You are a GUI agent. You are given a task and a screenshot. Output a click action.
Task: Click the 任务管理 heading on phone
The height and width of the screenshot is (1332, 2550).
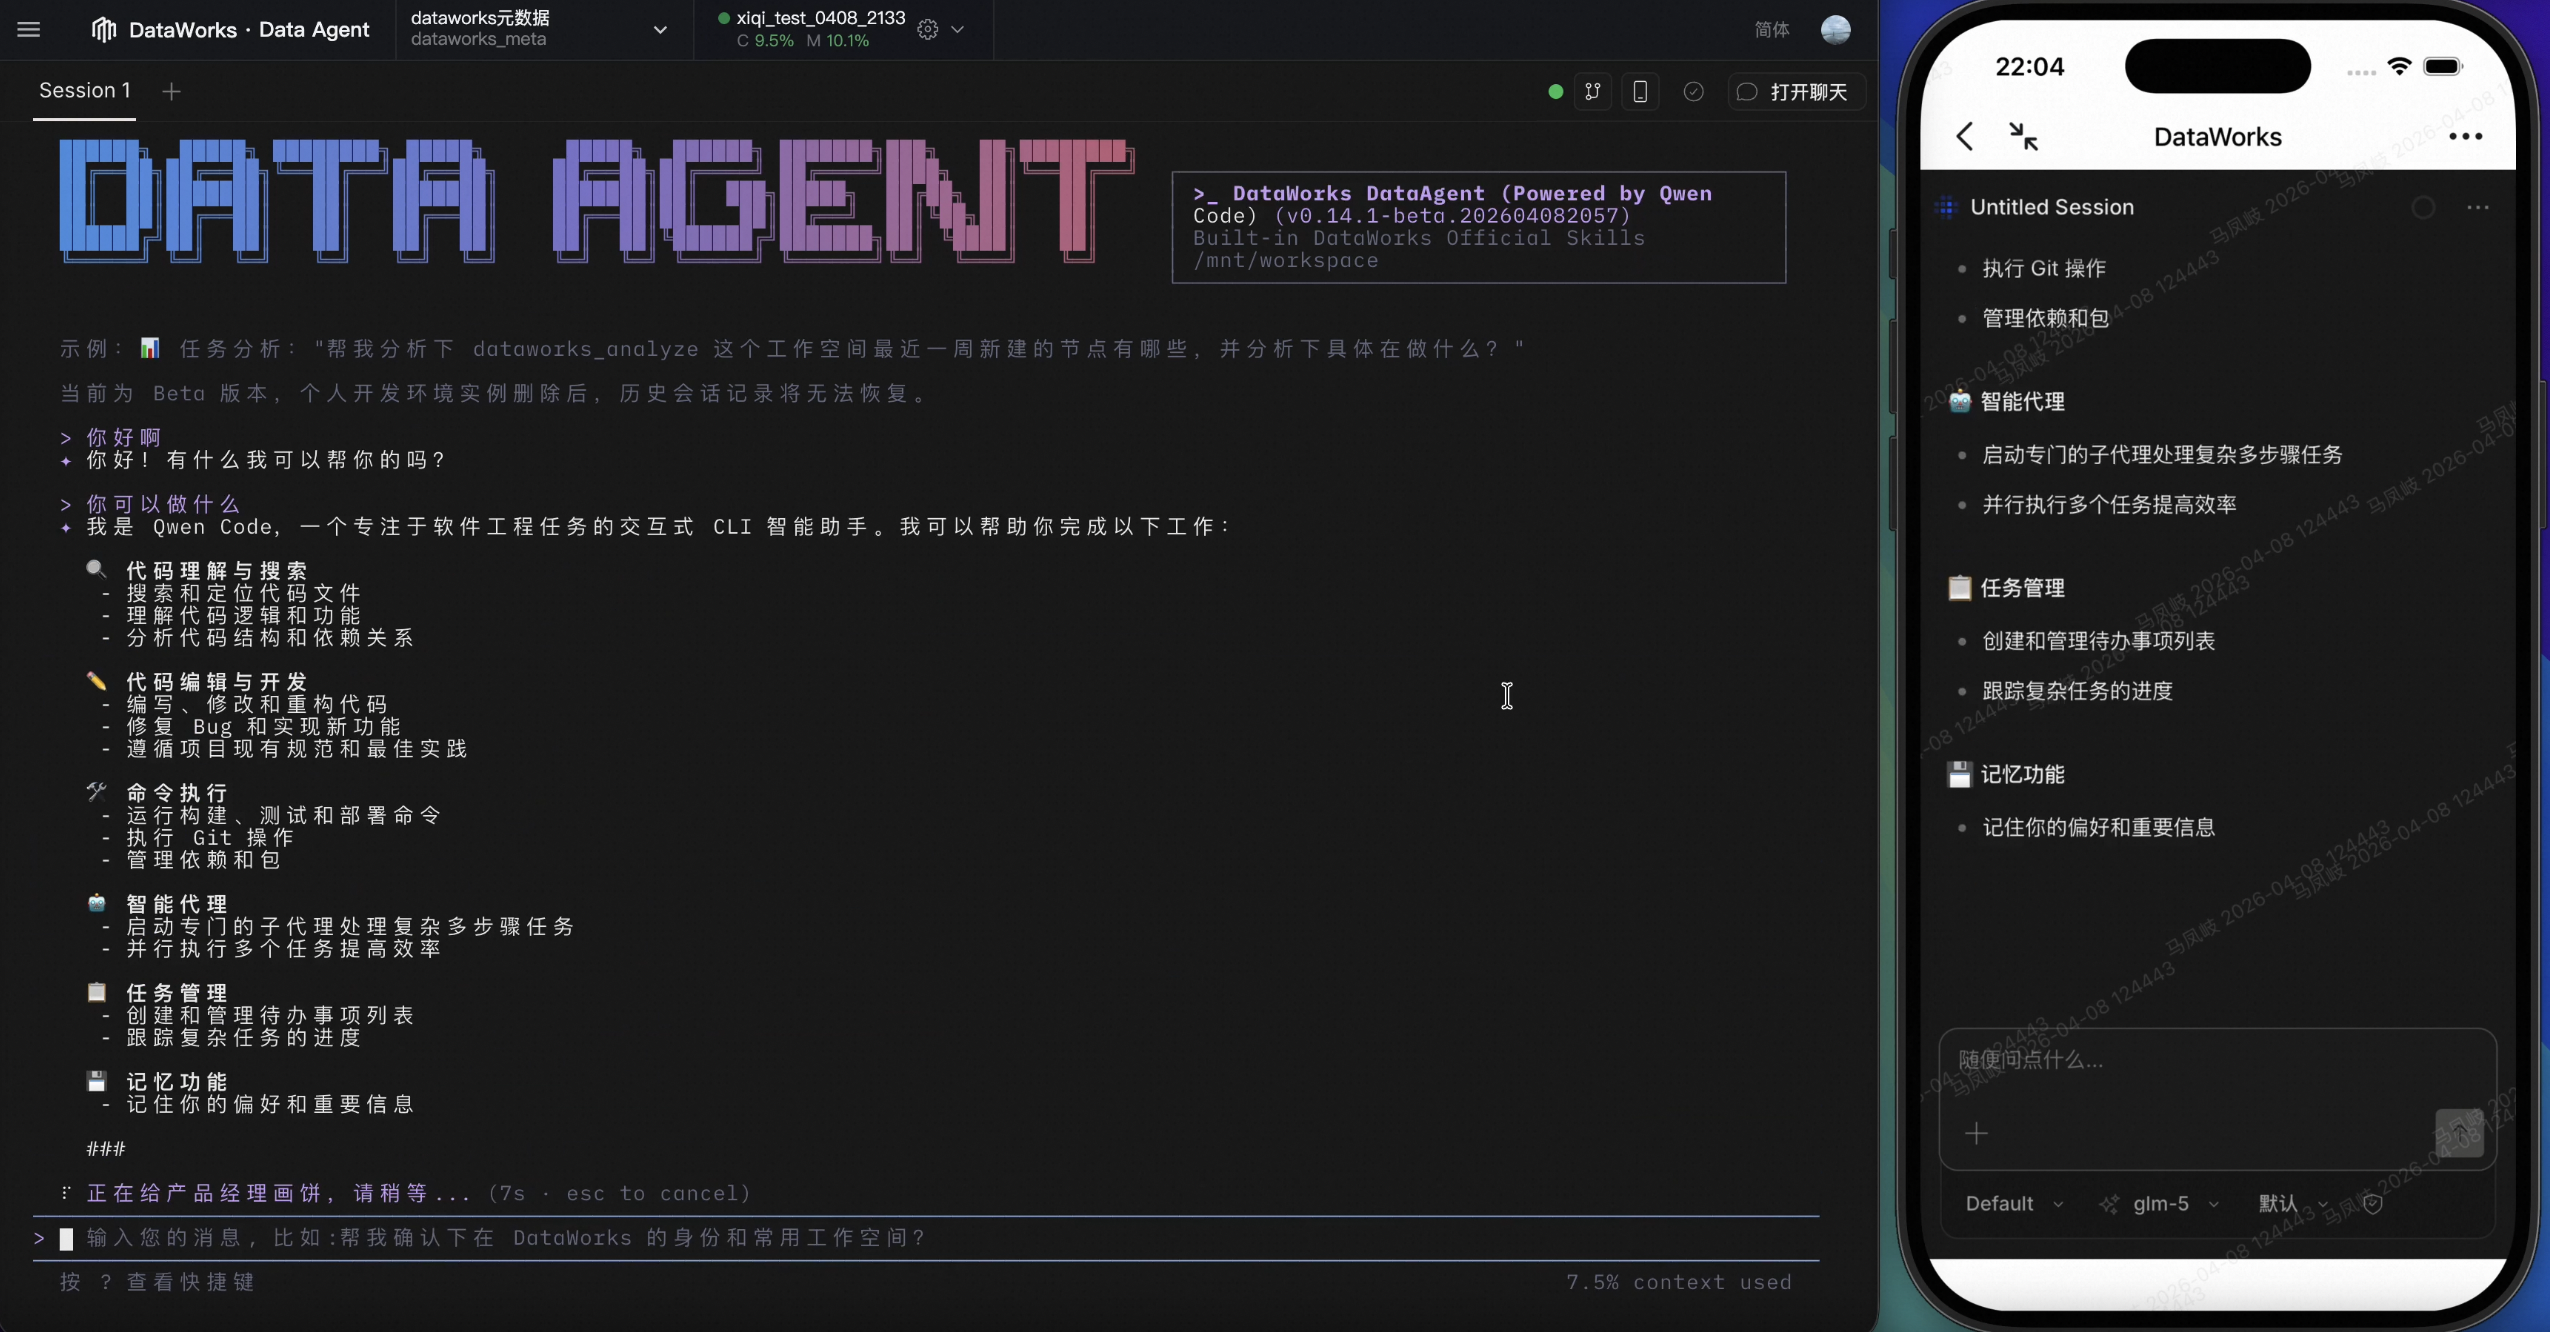[x=2022, y=588]
